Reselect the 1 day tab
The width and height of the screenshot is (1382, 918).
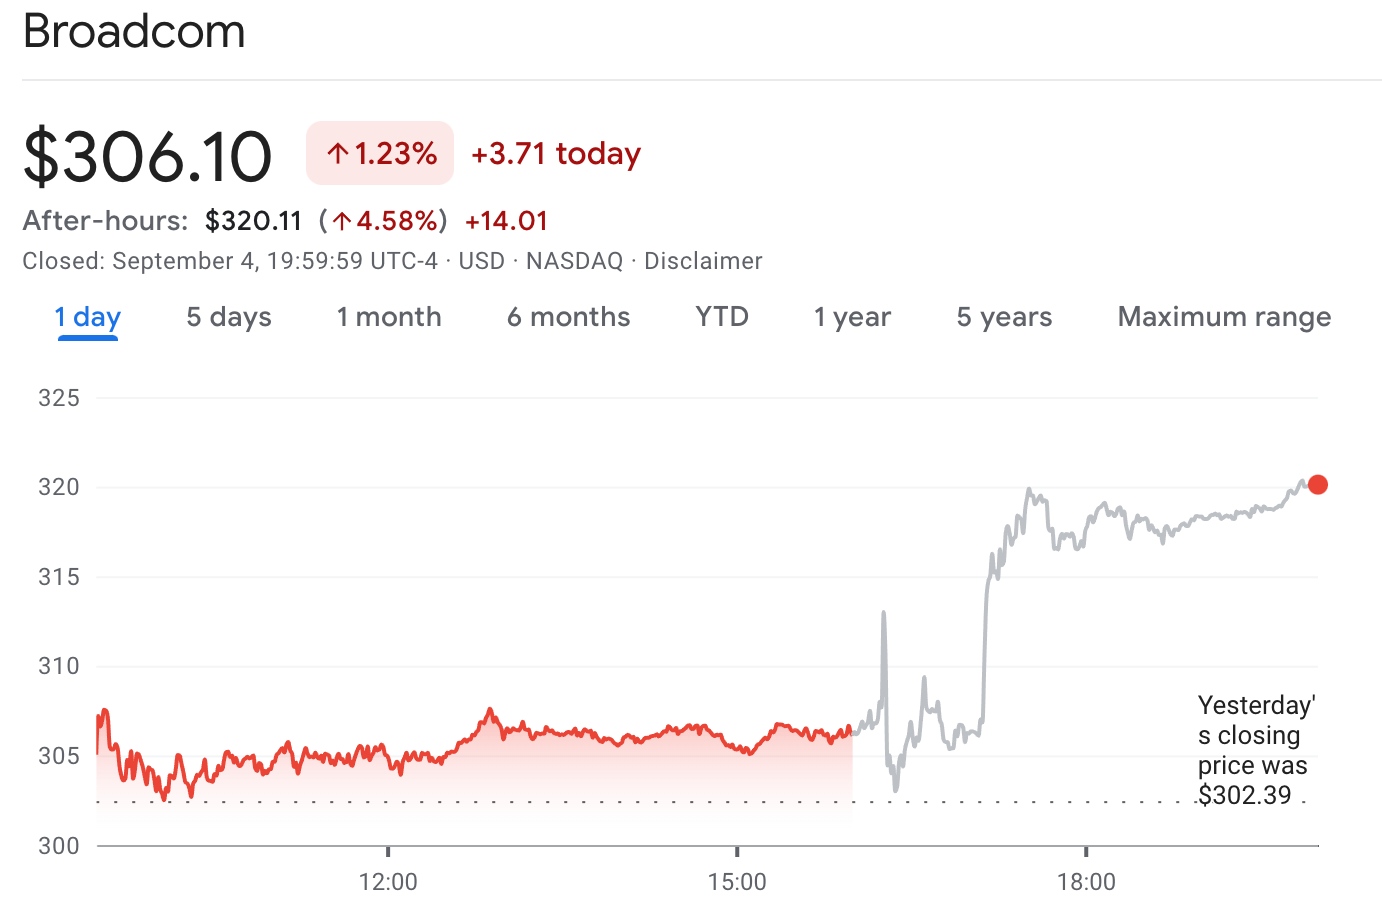87,317
